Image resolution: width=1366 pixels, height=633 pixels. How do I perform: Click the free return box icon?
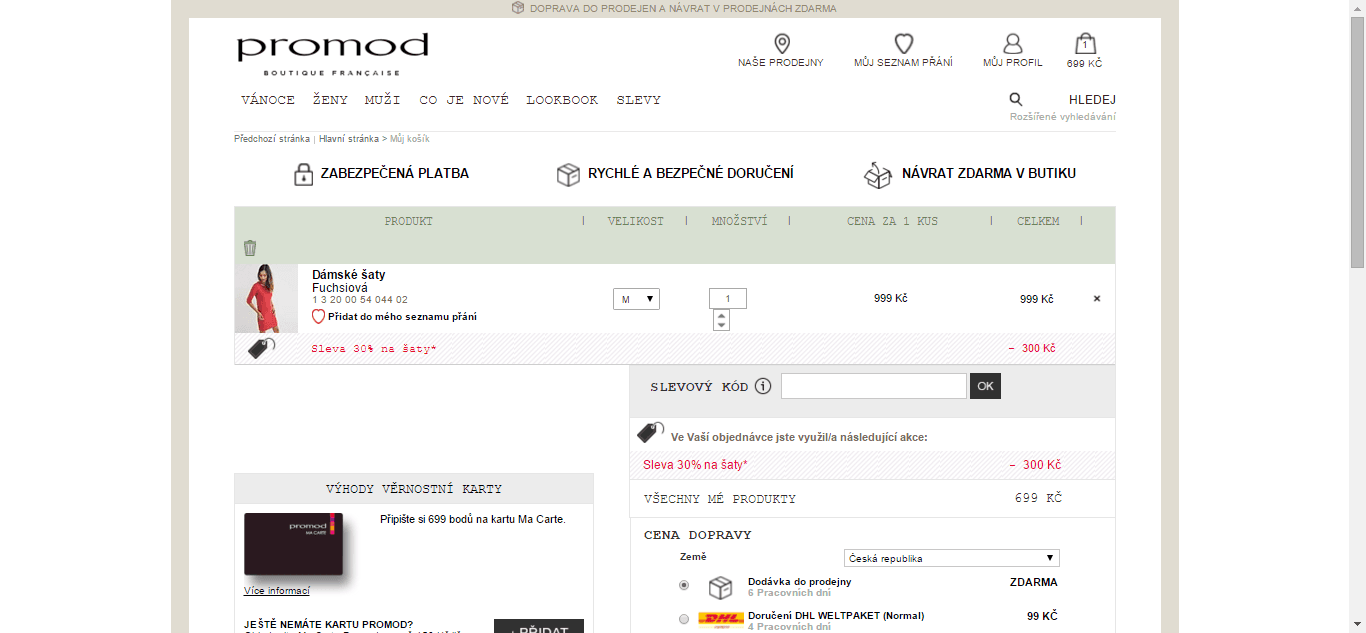click(x=878, y=174)
